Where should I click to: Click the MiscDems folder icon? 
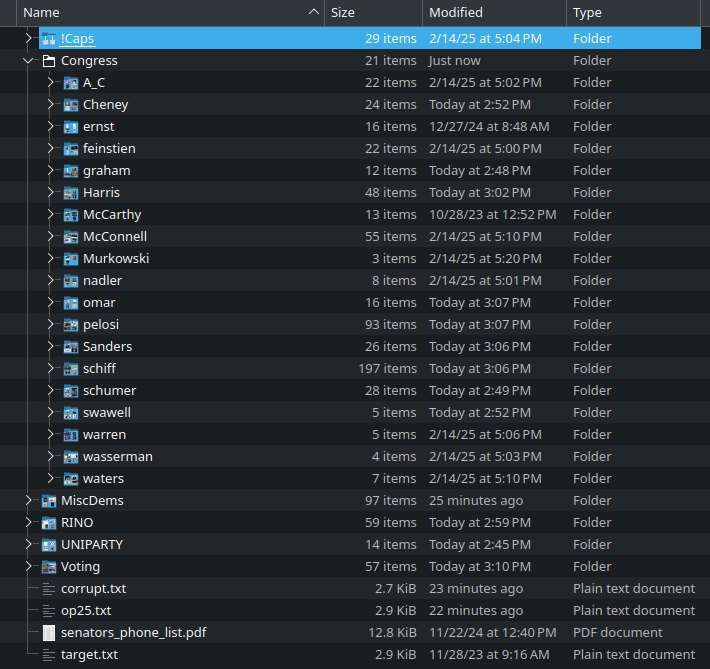tap(49, 501)
